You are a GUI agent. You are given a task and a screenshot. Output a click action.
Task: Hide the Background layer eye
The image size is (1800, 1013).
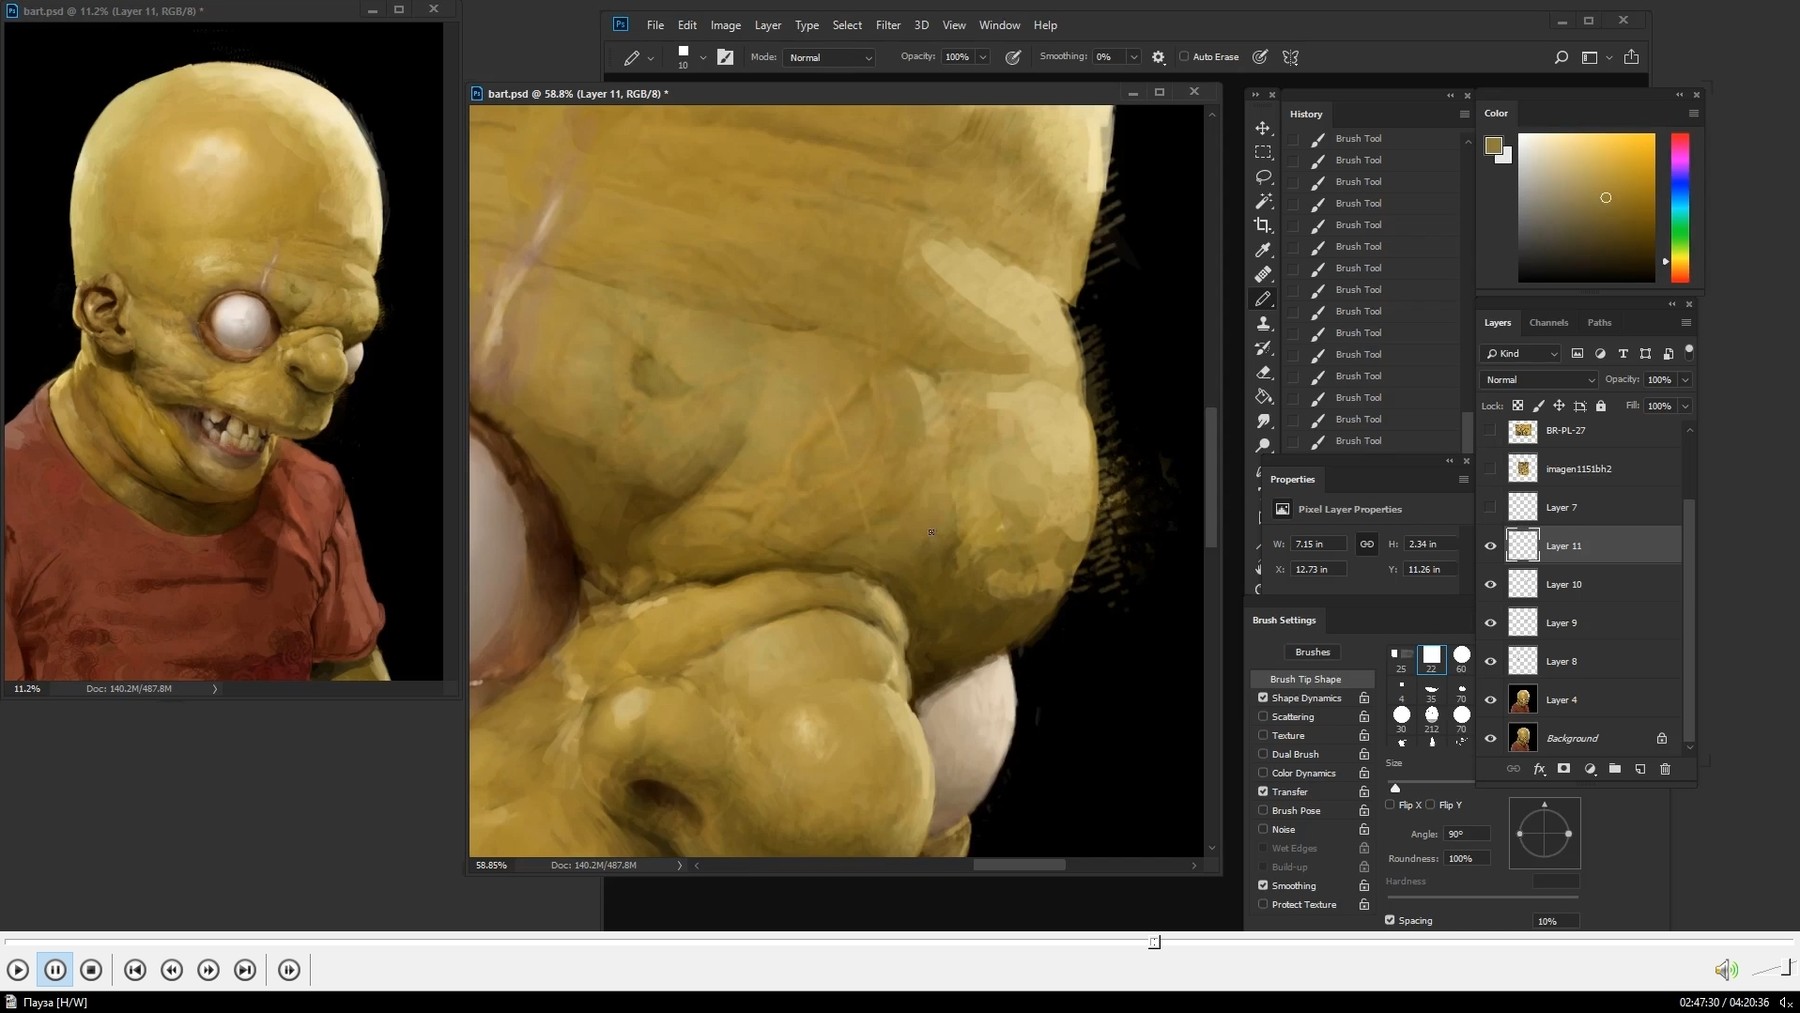click(1490, 738)
